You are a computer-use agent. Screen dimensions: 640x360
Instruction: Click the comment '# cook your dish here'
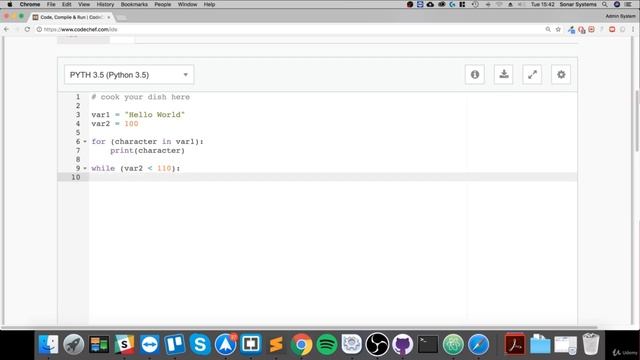pos(140,97)
